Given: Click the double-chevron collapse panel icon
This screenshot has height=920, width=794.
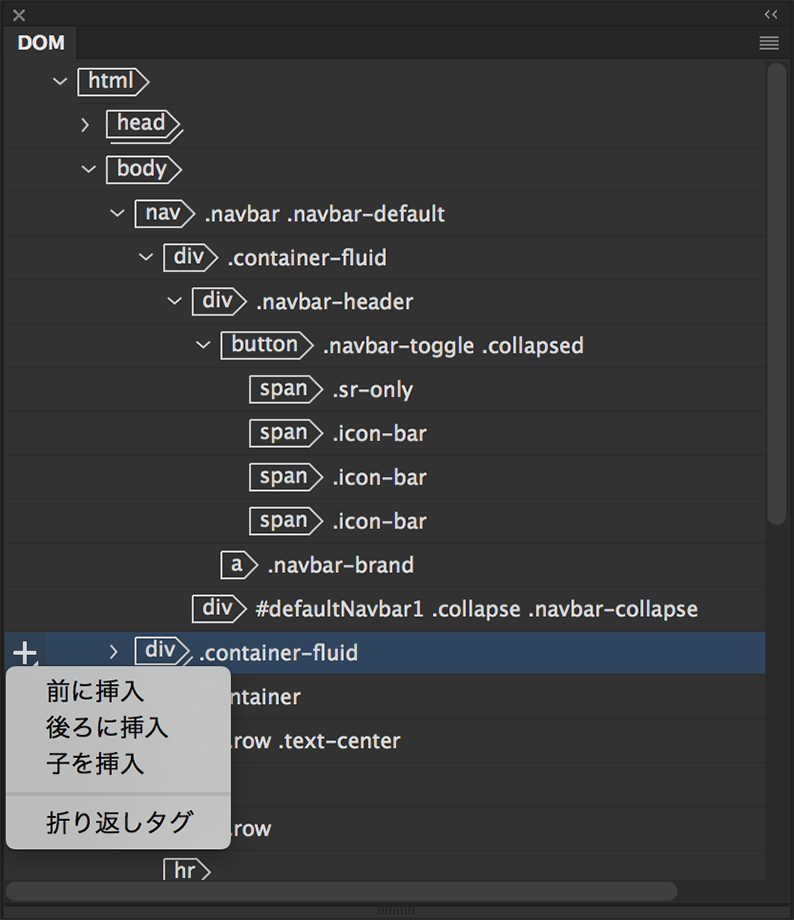Looking at the screenshot, I should [x=770, y=14].
